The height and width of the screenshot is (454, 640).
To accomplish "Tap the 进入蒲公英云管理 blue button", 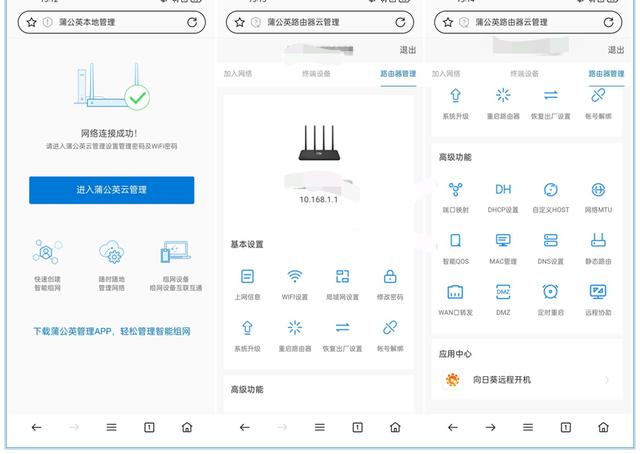I will pos(111,190).
